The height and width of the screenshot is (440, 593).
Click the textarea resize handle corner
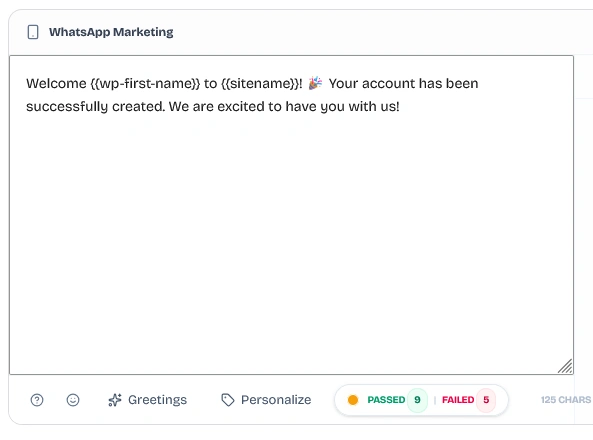pyautogui.click(x=565, y=366)
